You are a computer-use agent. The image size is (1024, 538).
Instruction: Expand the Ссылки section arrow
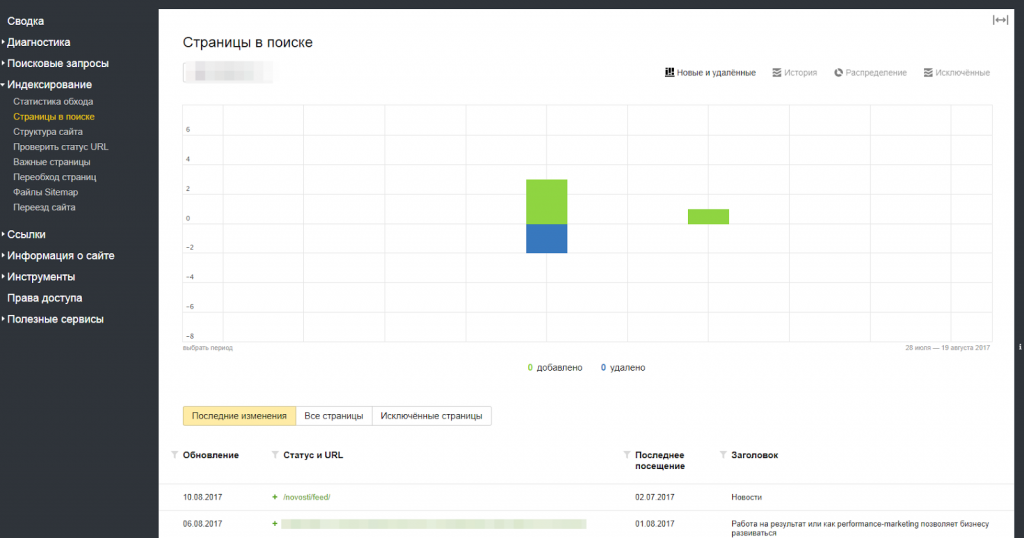[3, 234]
